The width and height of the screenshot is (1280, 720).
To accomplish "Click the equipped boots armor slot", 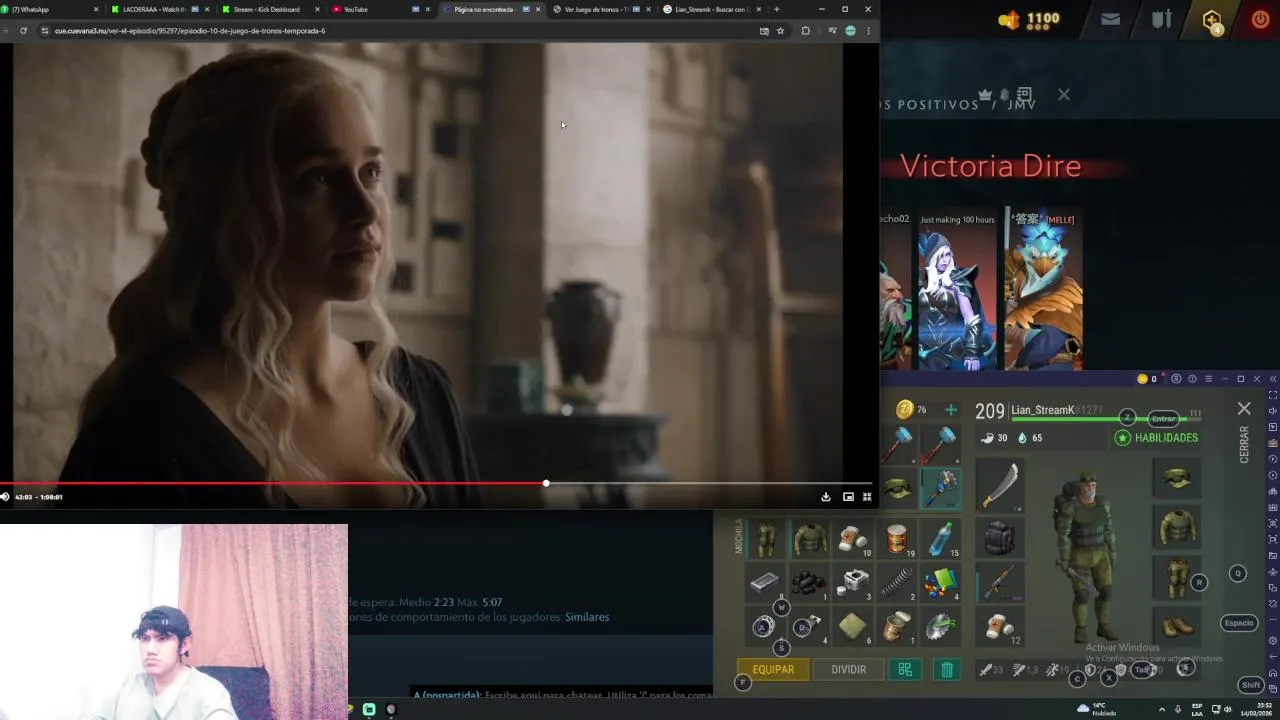I will [x=1177, y=626].
